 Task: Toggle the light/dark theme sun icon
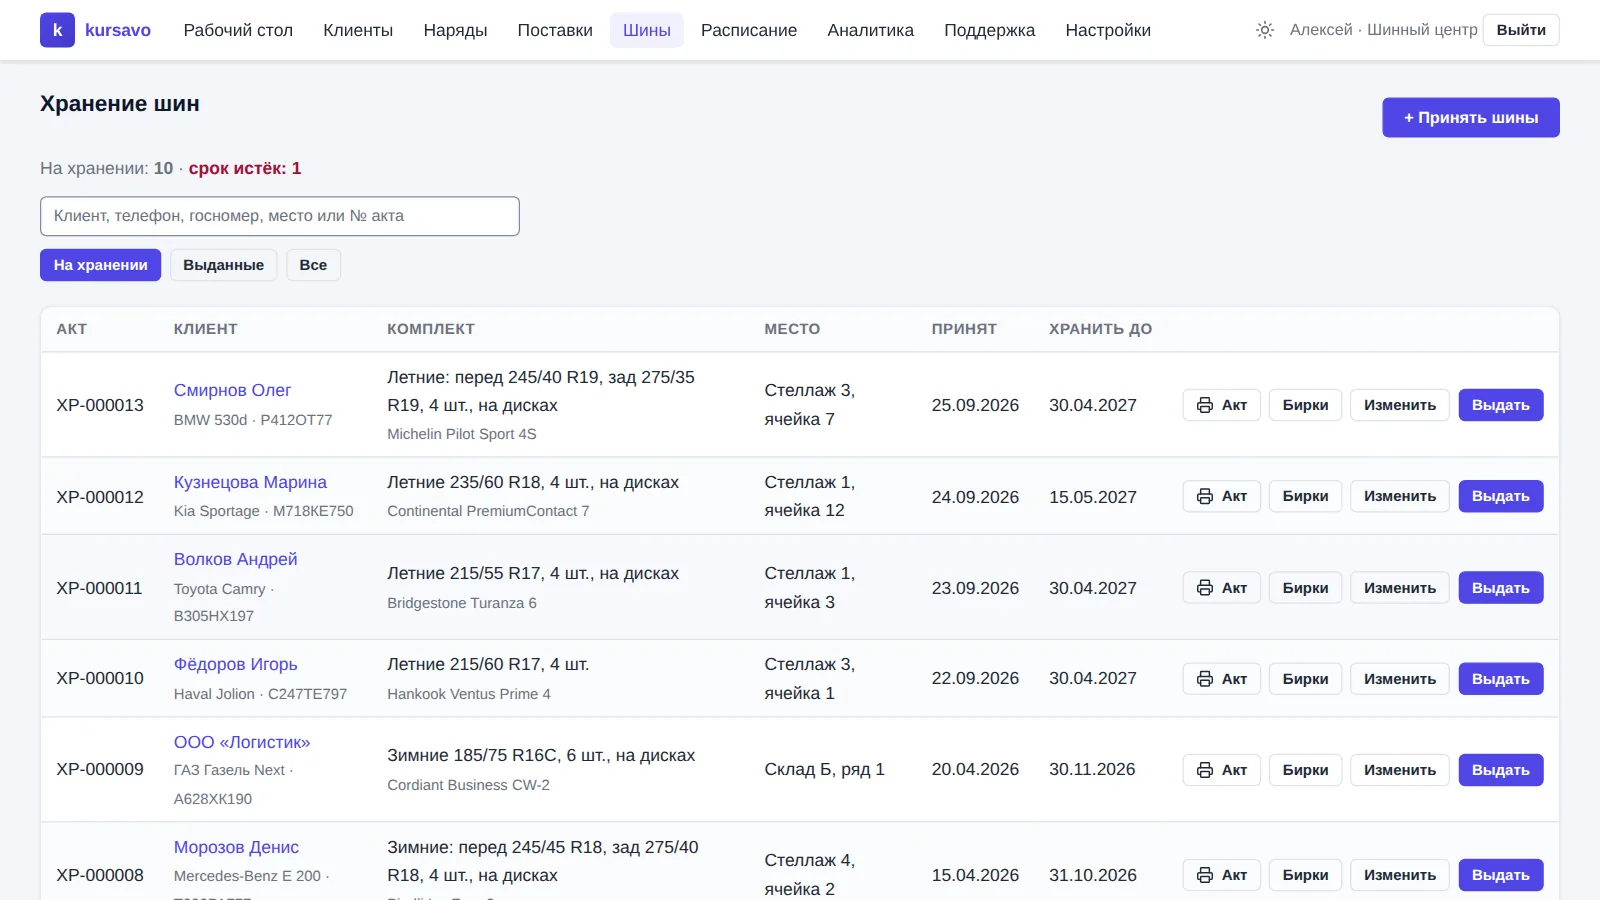pyautogui.click(x=1265, y=30)
